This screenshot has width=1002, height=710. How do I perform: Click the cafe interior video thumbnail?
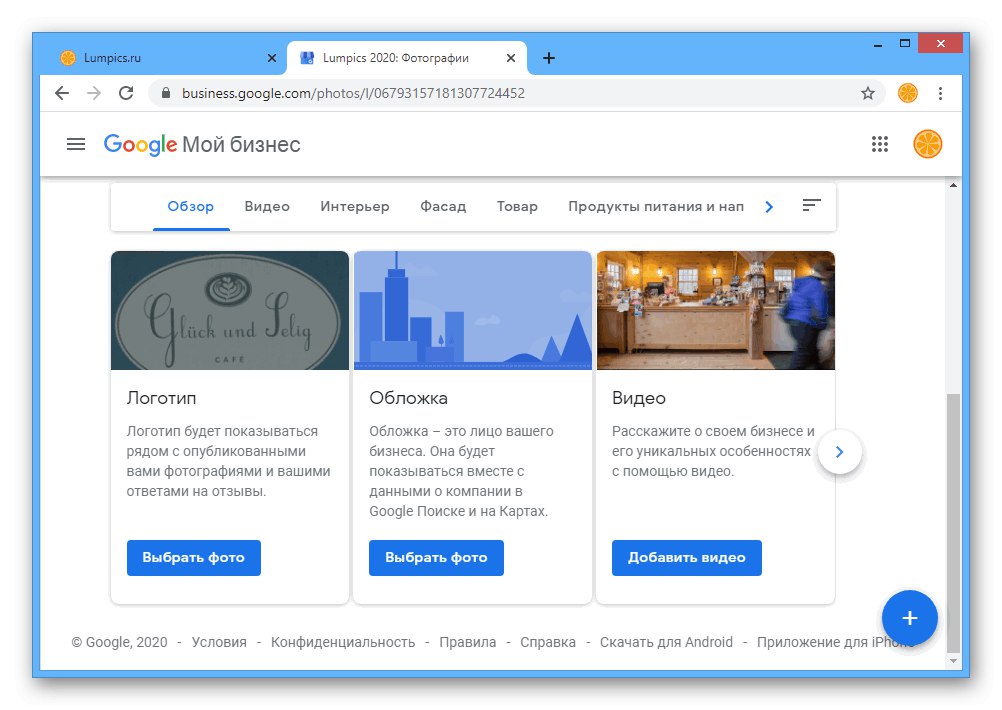coord(716,311)
